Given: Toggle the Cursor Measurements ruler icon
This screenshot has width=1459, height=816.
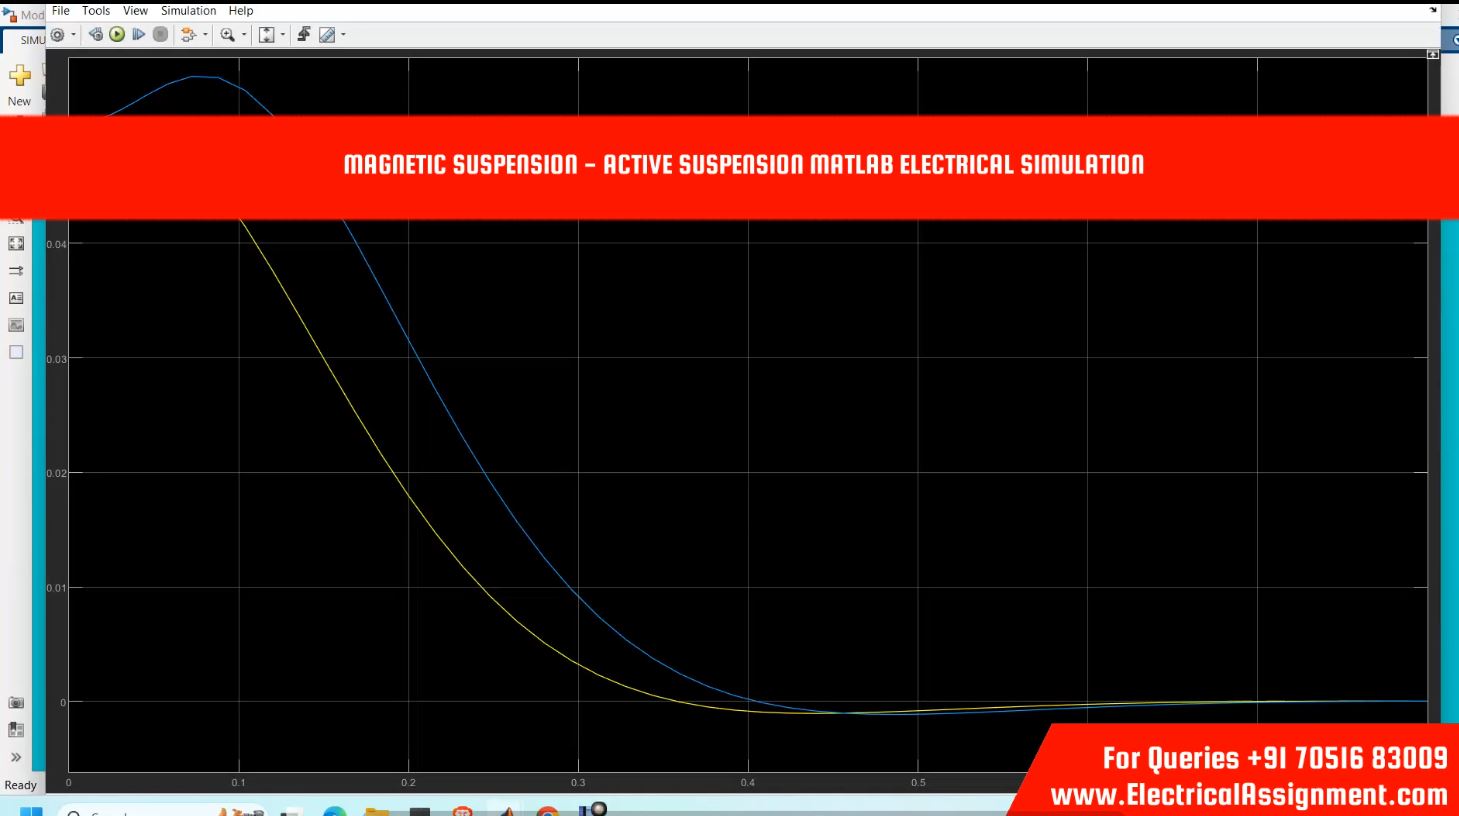Looking at the screenshot, I should pos(326,35).
